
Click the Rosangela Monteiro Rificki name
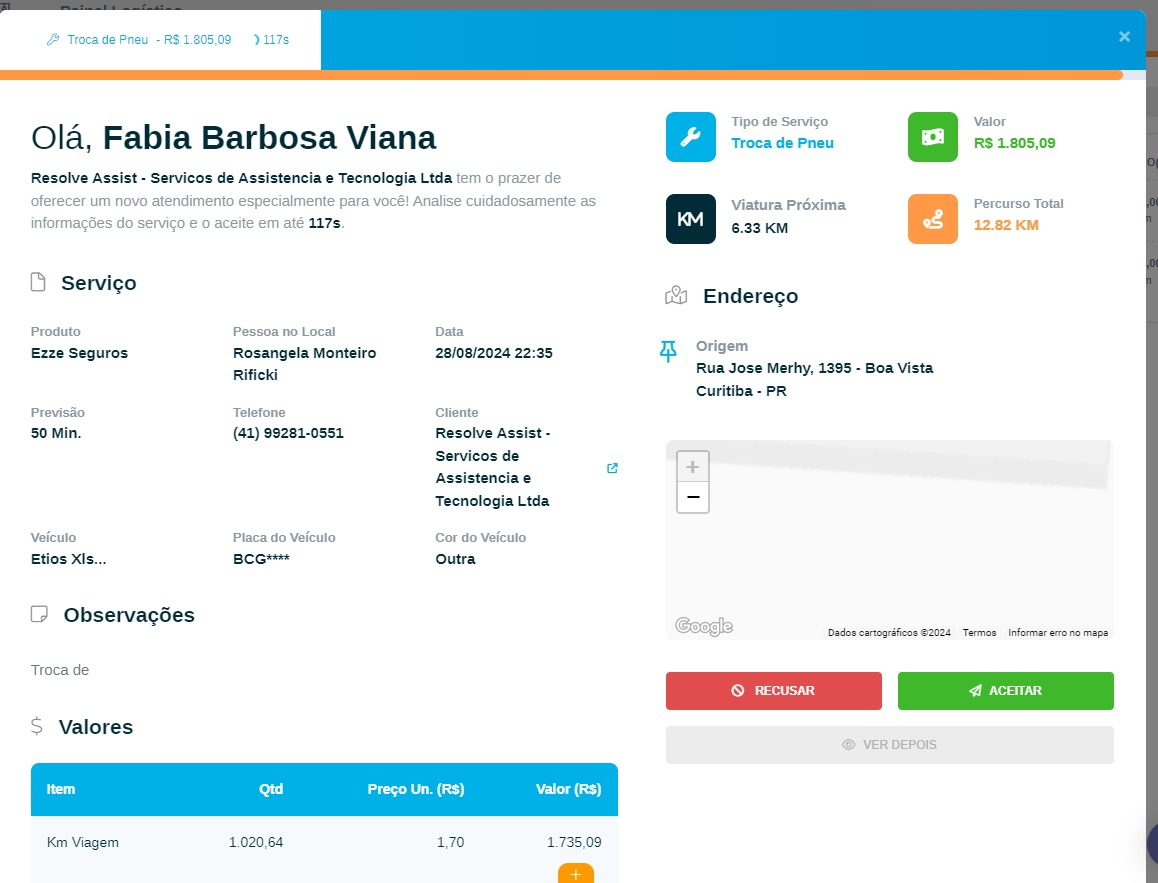coord(304,364)
